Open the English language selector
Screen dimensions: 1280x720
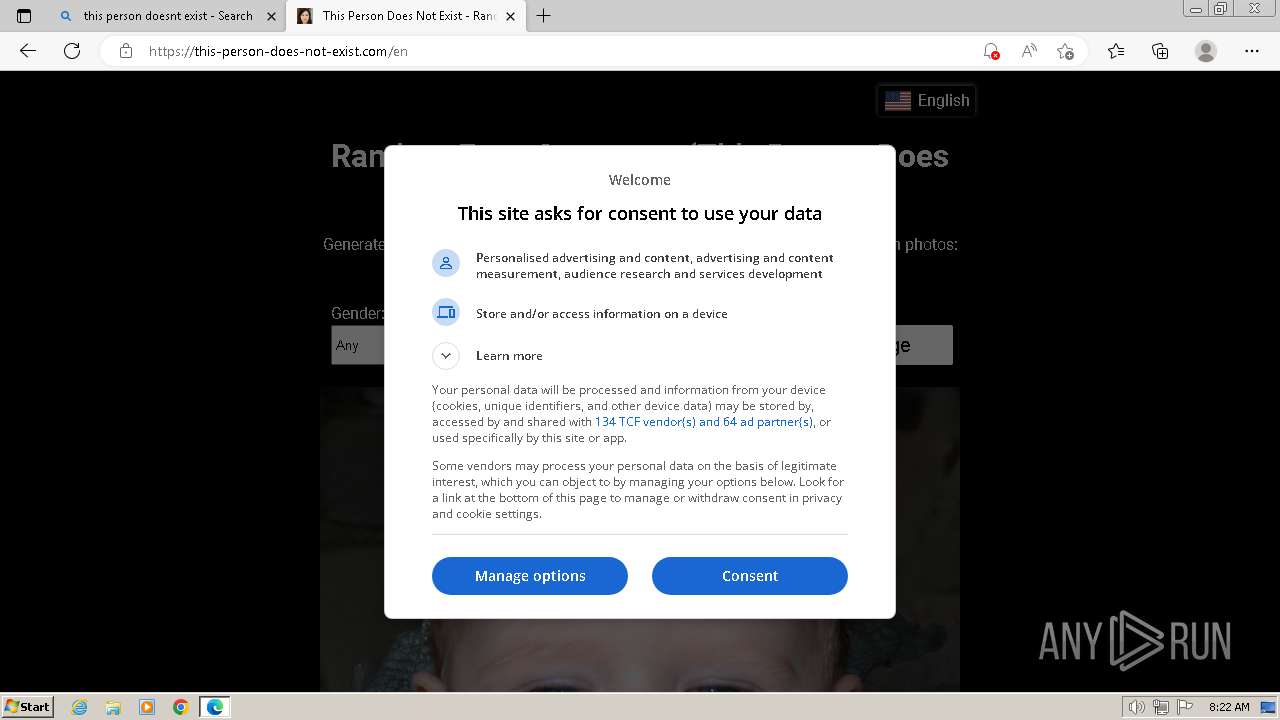[927, 100]
